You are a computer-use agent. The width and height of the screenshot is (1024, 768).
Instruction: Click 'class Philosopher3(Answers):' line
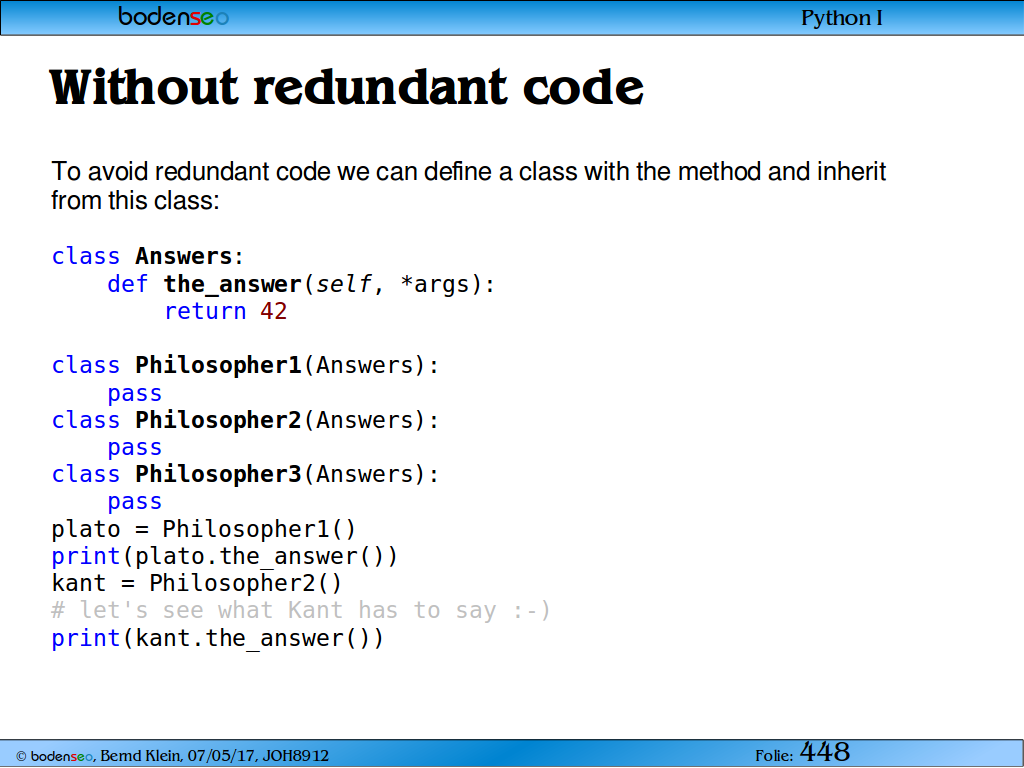click(245, 474)
